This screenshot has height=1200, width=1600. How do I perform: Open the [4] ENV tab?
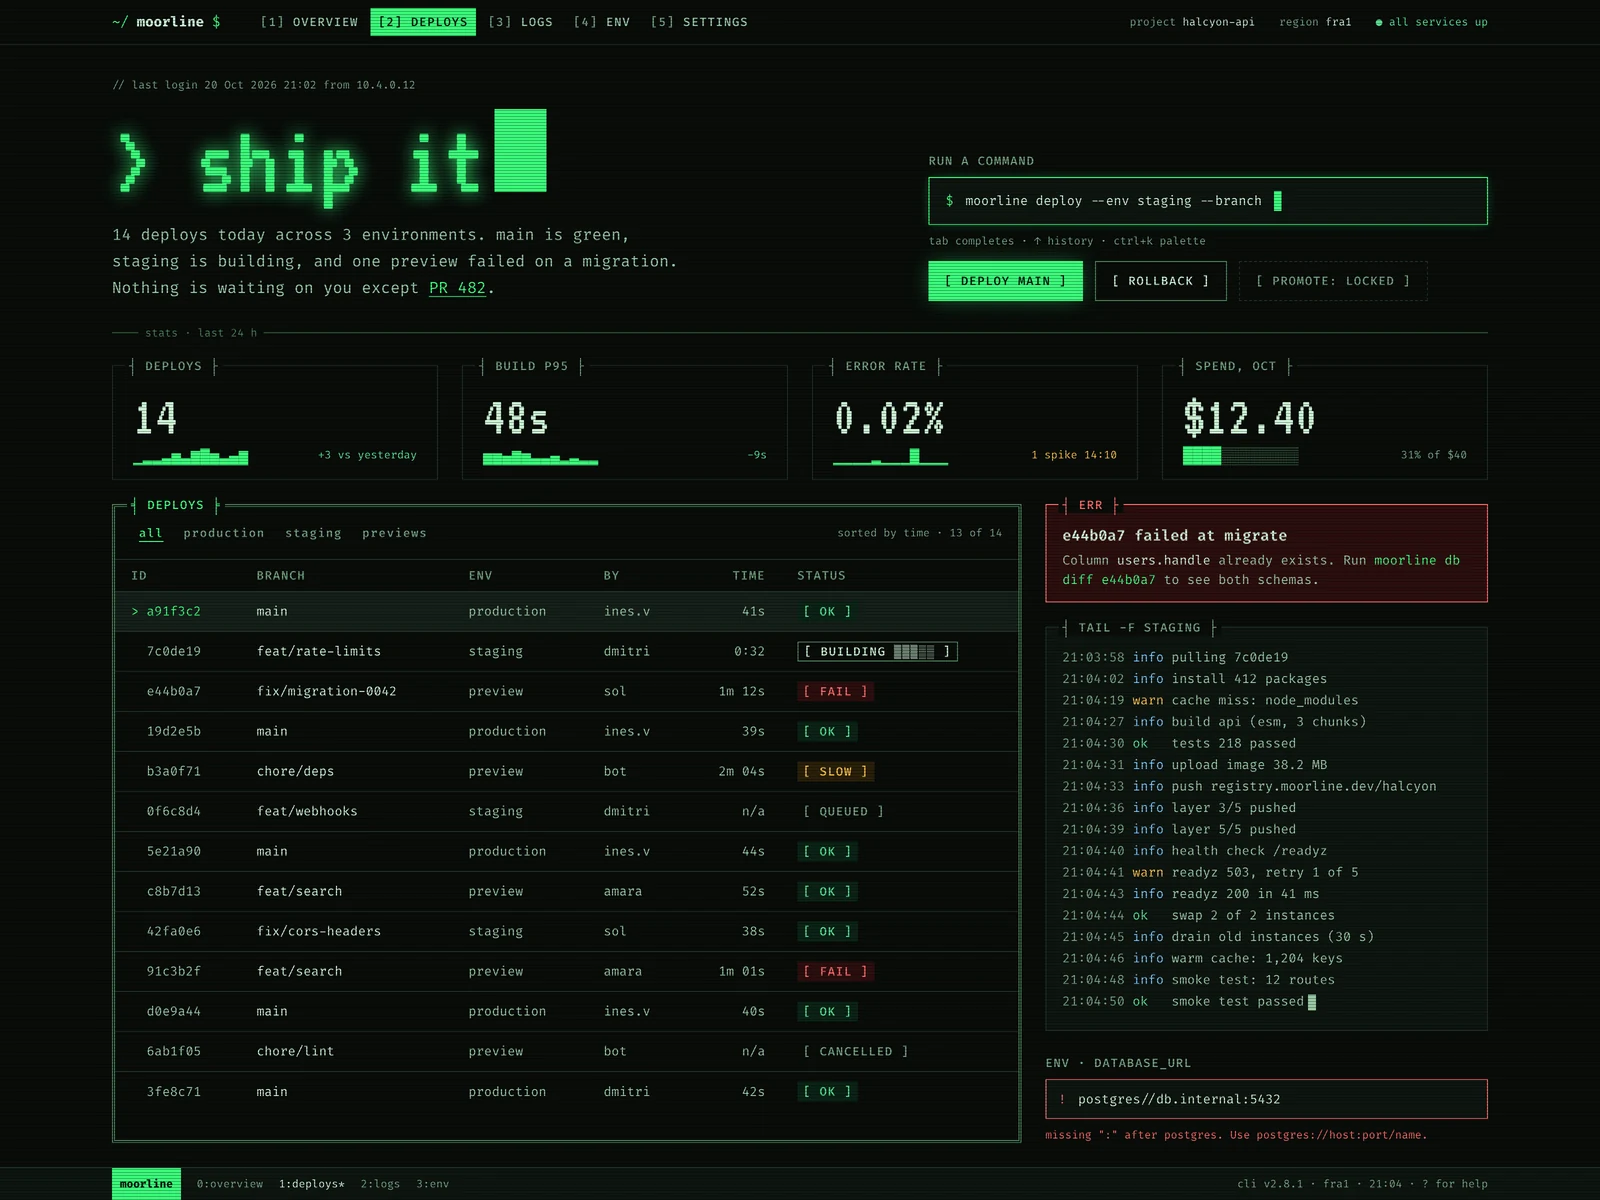[601, 22]
